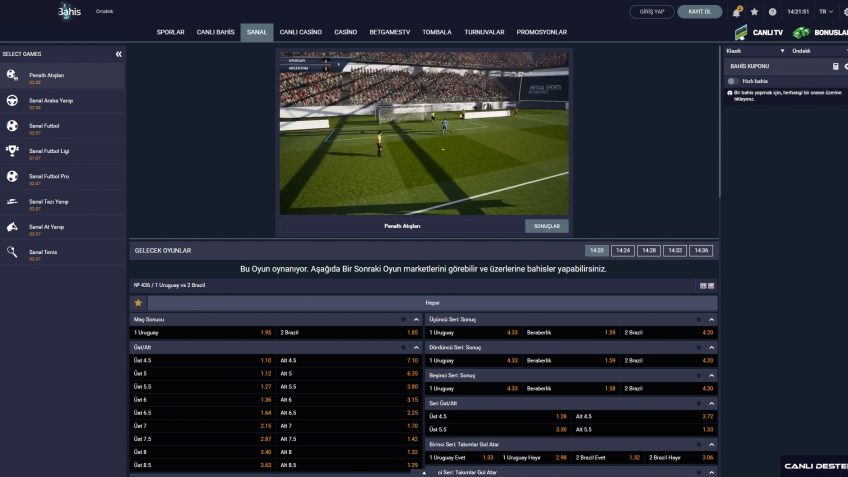Screen dimensions: 848x477
Task: Open the help question mark icon
Action: (x=772, y=12)
